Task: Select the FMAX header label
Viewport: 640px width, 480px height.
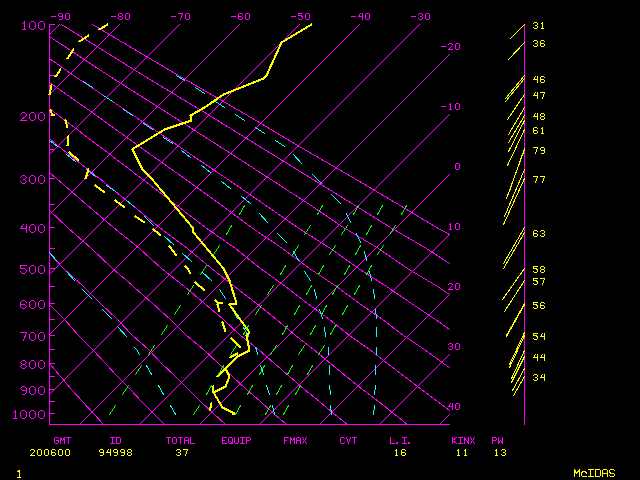Action: [295, 440]
